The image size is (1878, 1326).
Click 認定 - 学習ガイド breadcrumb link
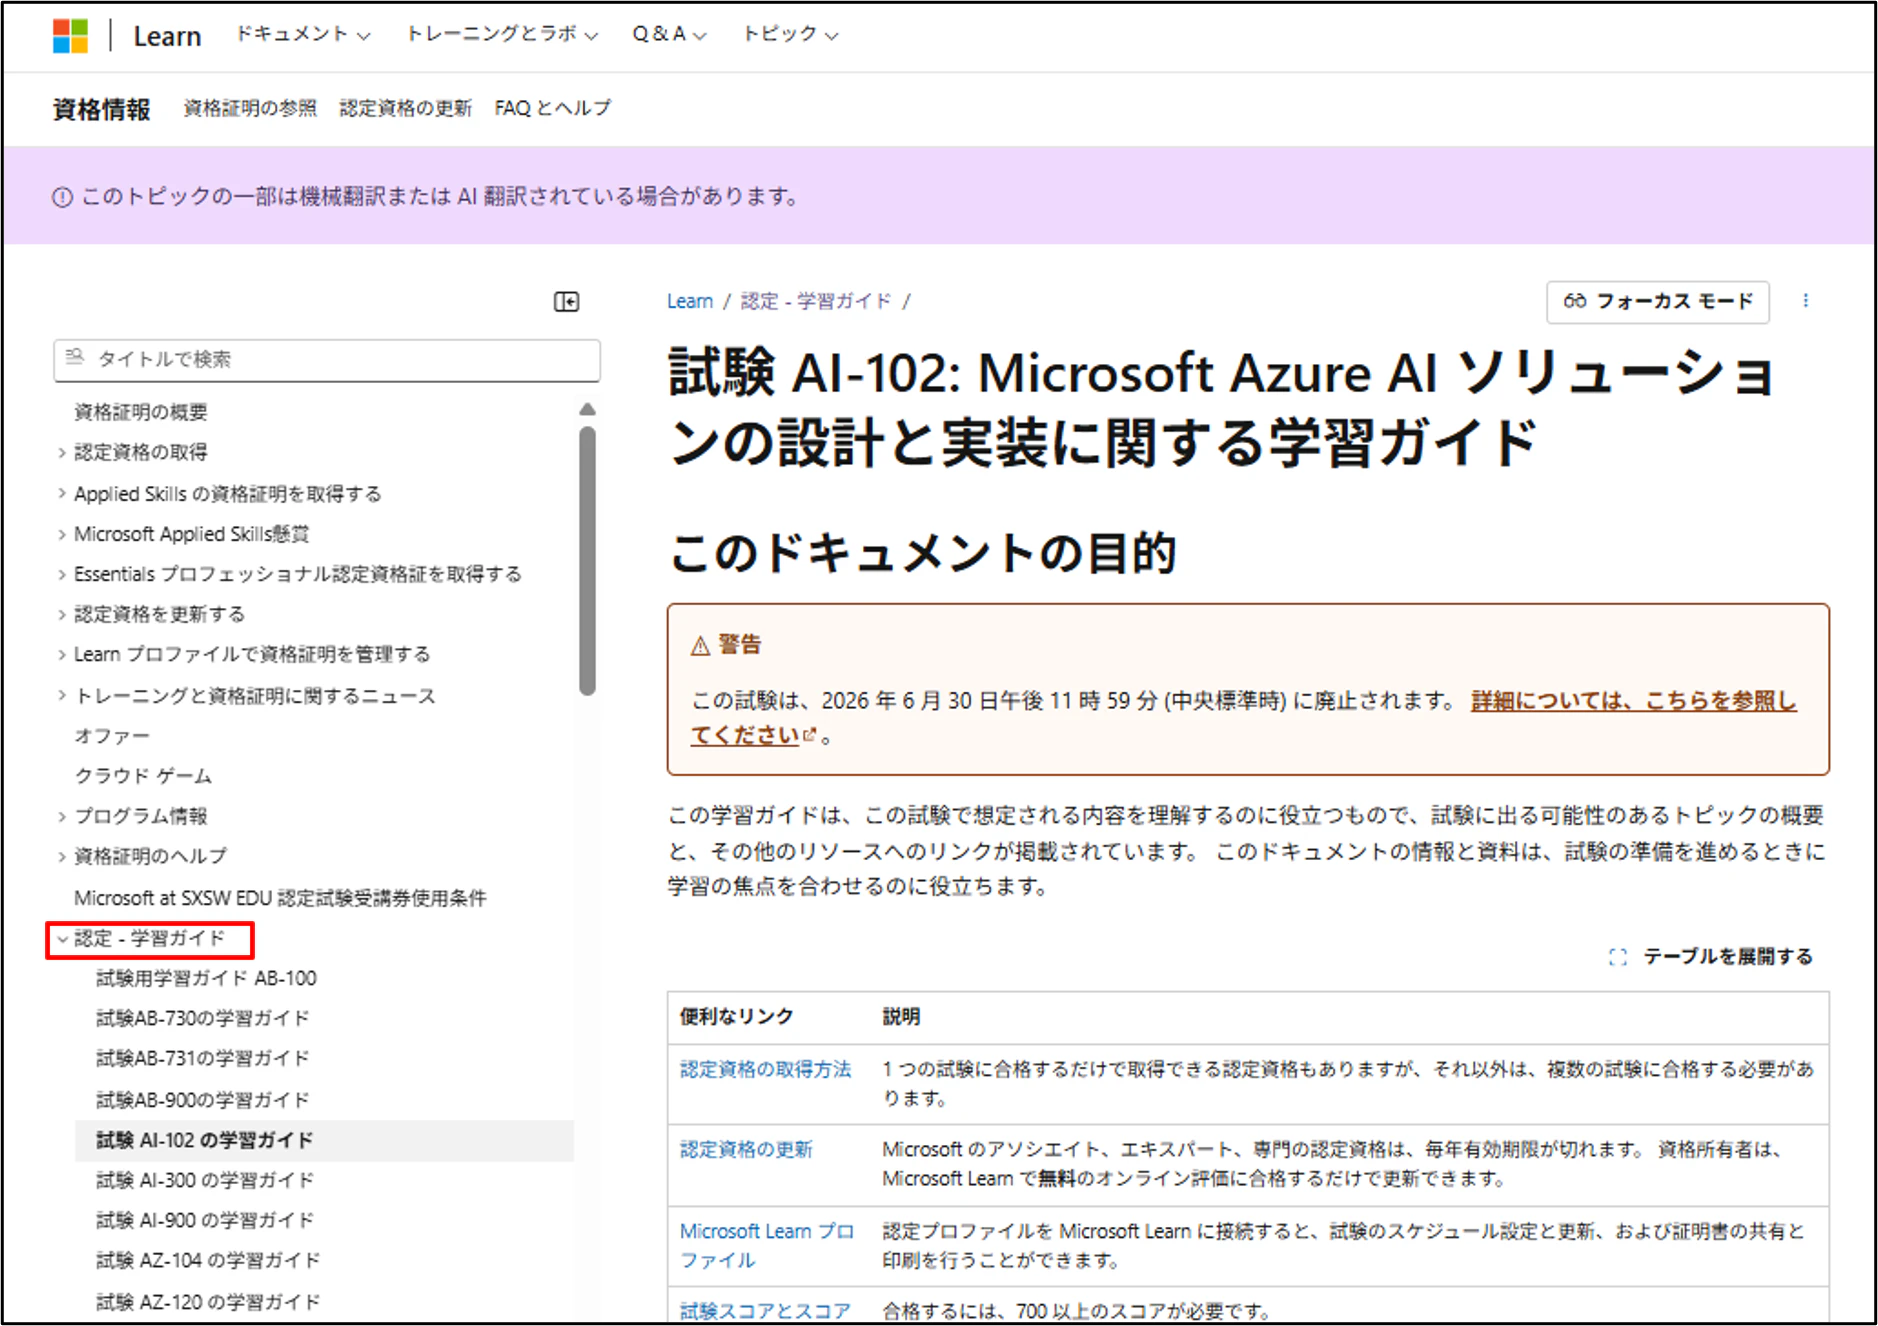816,301
